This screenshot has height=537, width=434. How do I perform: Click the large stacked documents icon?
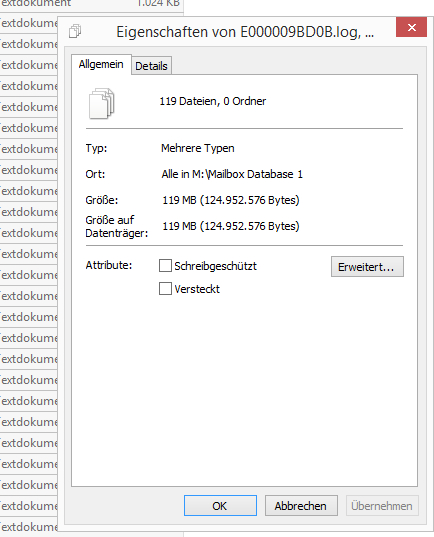tap(102, 103)
